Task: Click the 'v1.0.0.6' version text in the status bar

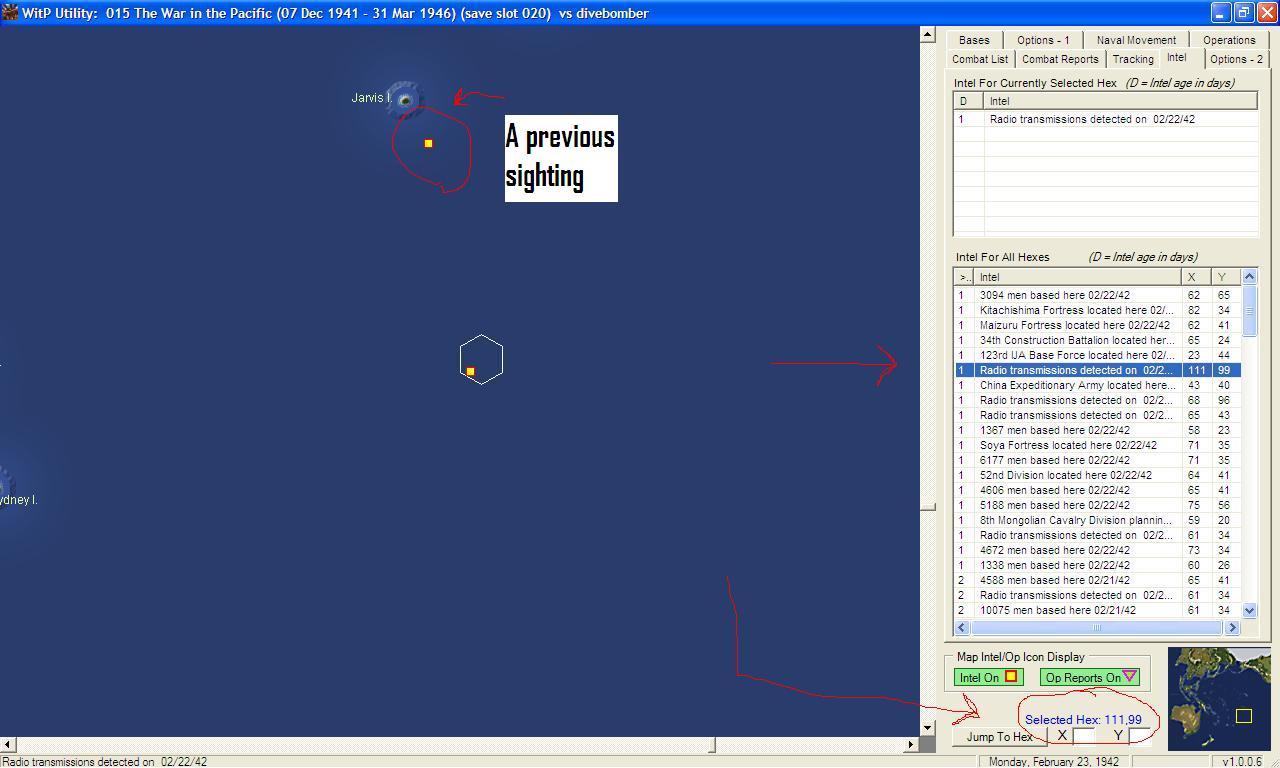Action: coord(1243,761)
